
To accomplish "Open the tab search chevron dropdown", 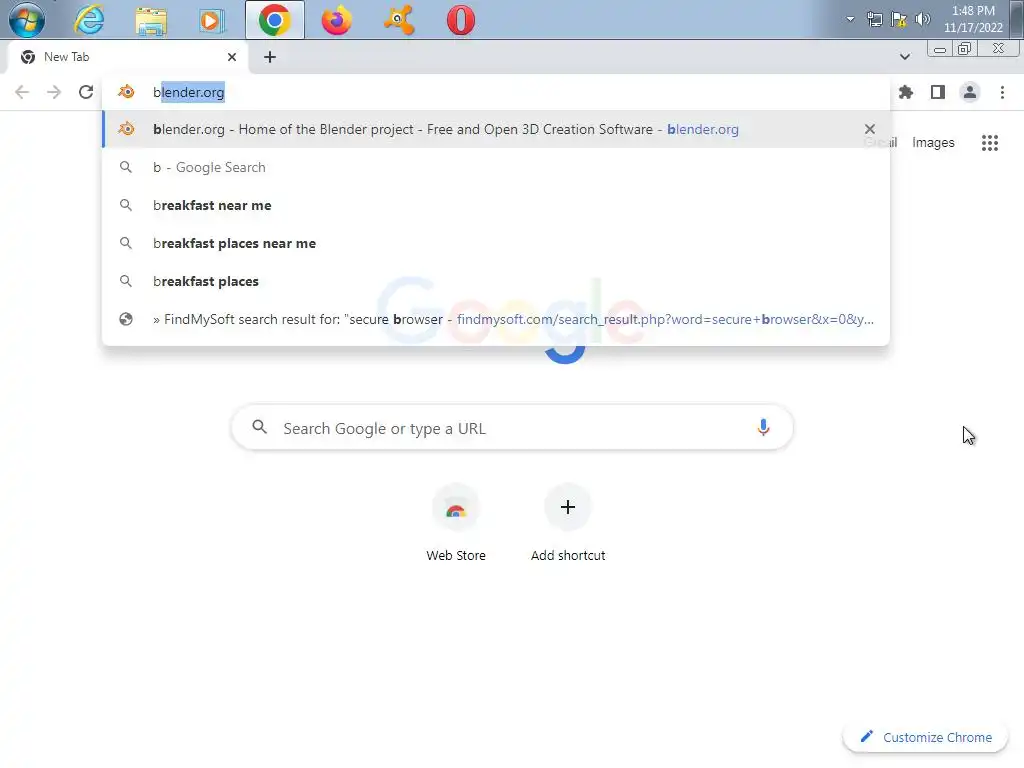I will click(x=904, y=57).
